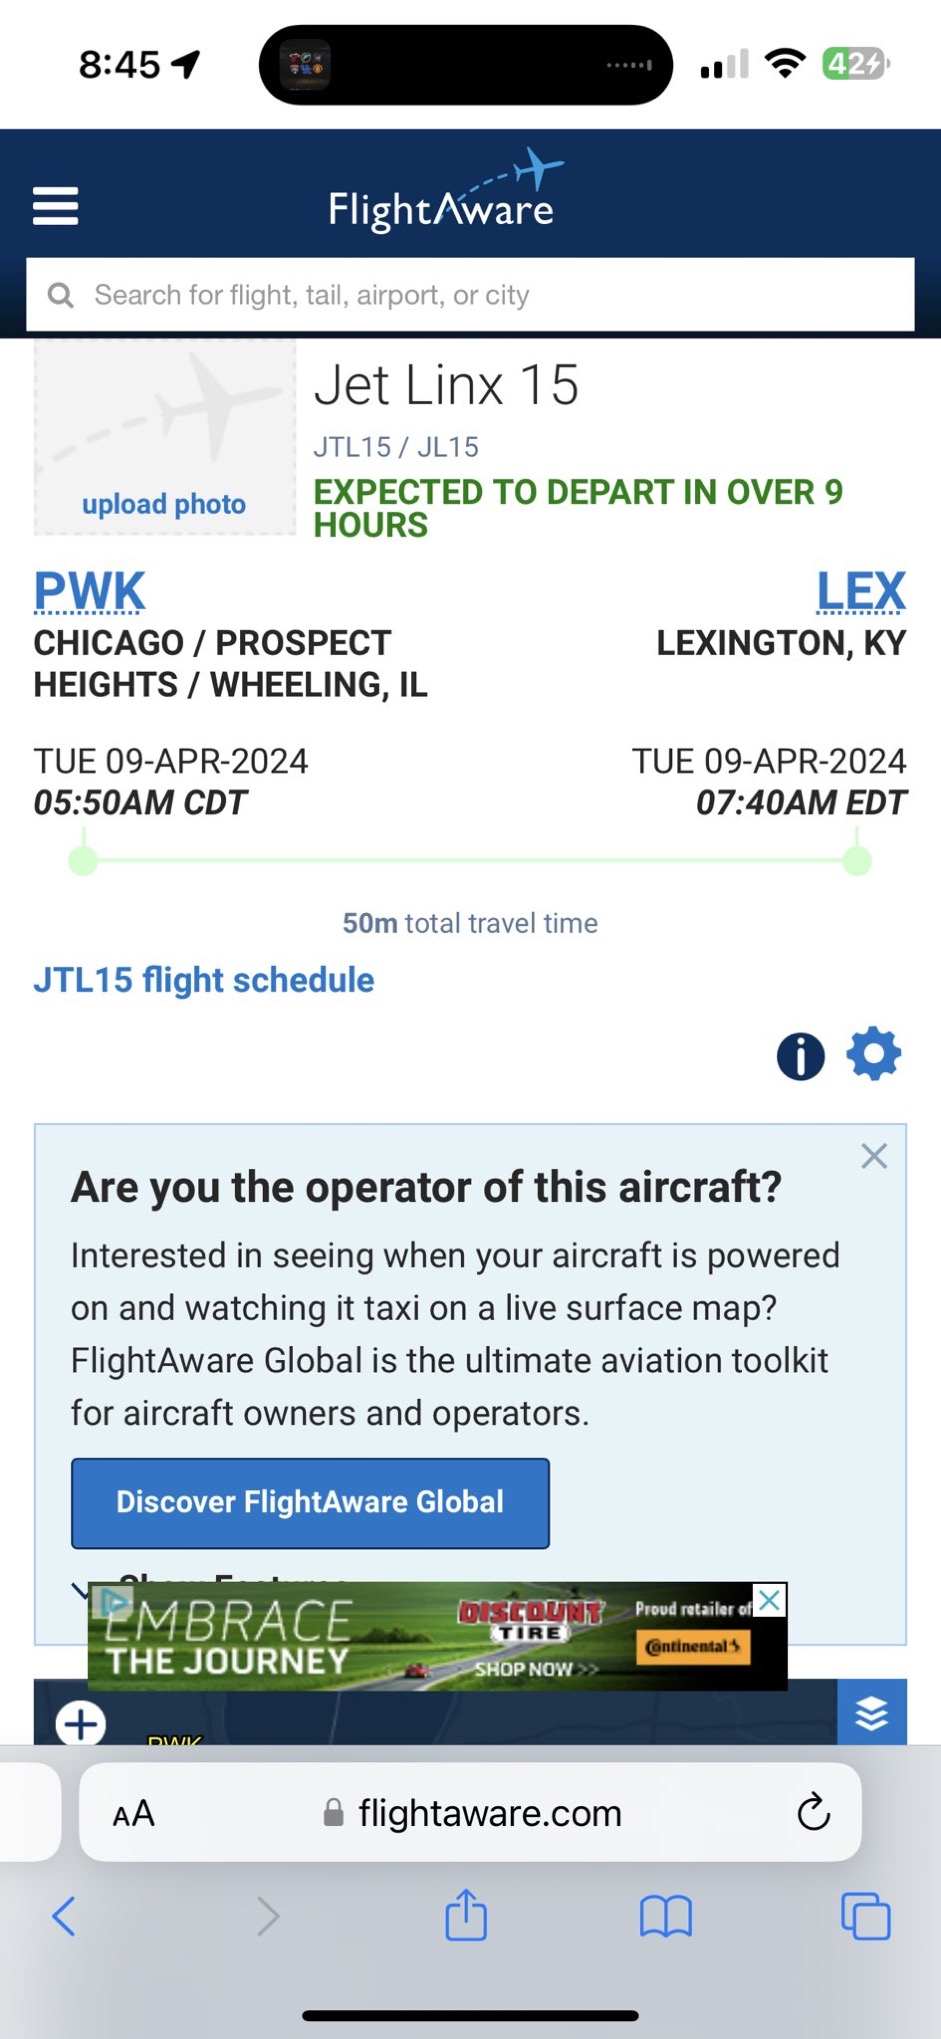Open PWK airport link
The image size is (941, 2039).
[x=90, y=590]
